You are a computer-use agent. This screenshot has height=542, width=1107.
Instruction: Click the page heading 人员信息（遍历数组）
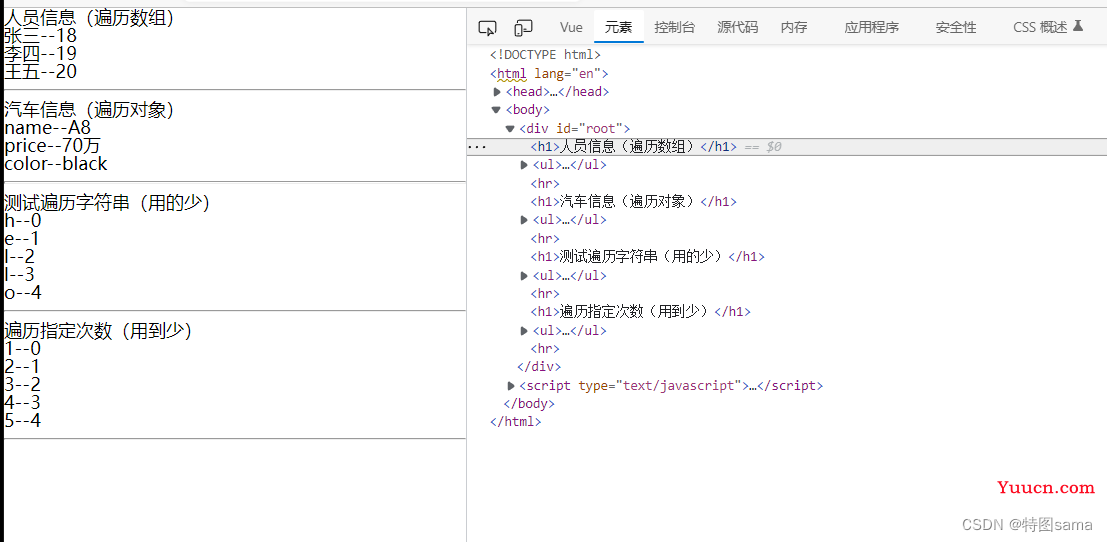pos(89,18)
